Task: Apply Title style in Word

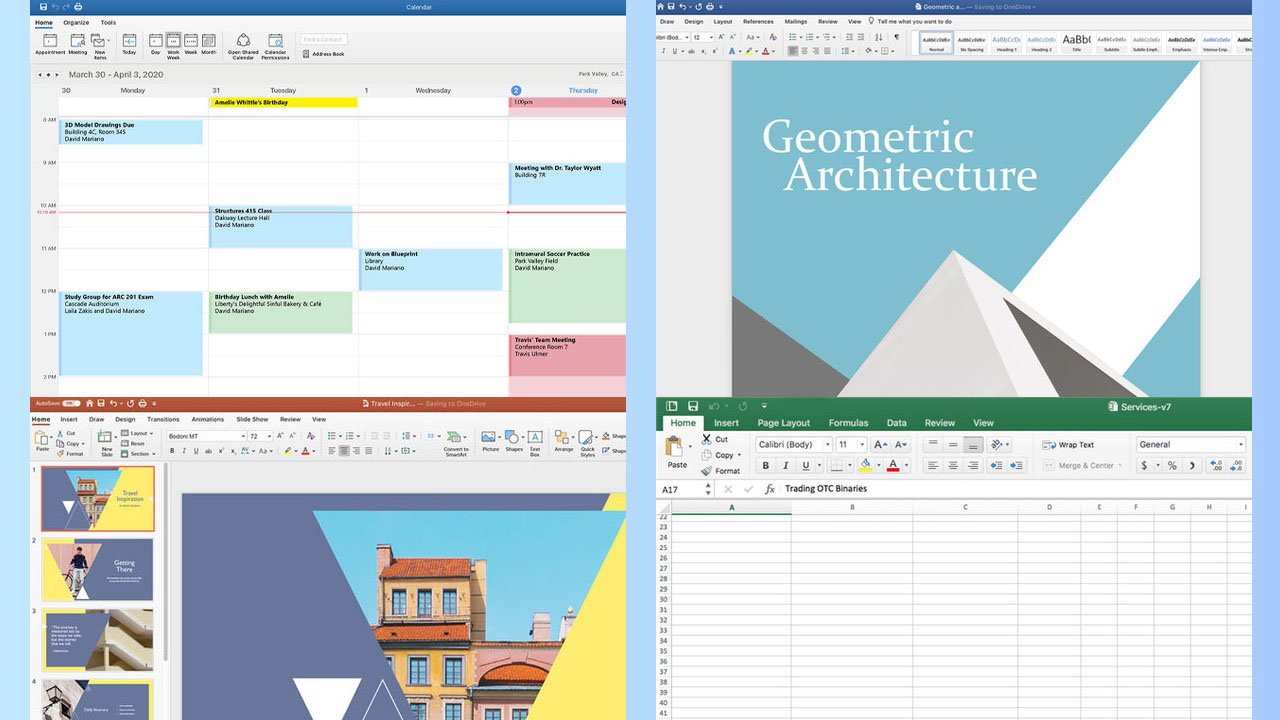Action: (1076, 43)
